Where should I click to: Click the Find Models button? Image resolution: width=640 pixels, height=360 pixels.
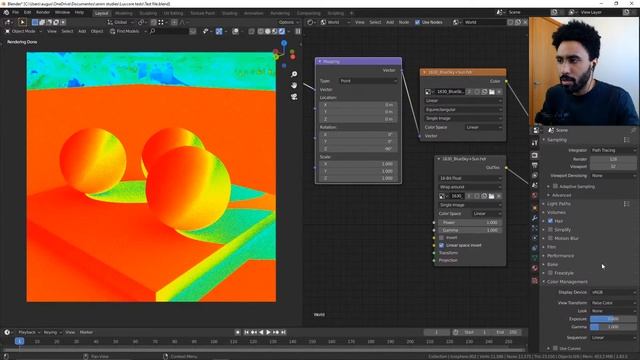click(x=124, y=31)
